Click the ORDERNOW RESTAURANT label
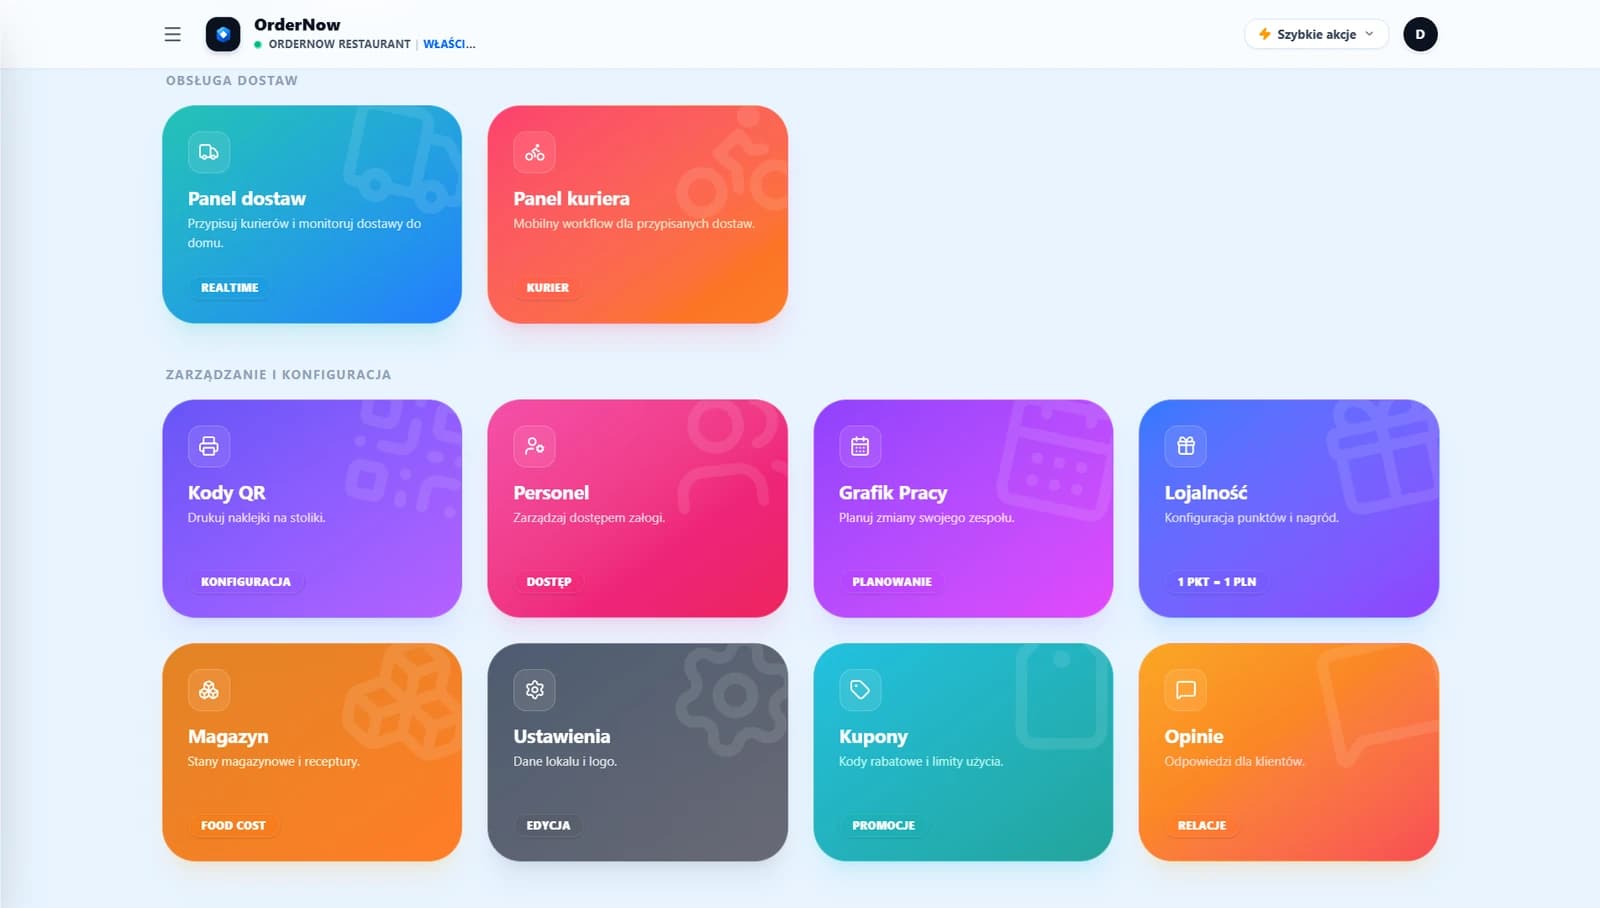1600x908 pixels. coord(339,44)
